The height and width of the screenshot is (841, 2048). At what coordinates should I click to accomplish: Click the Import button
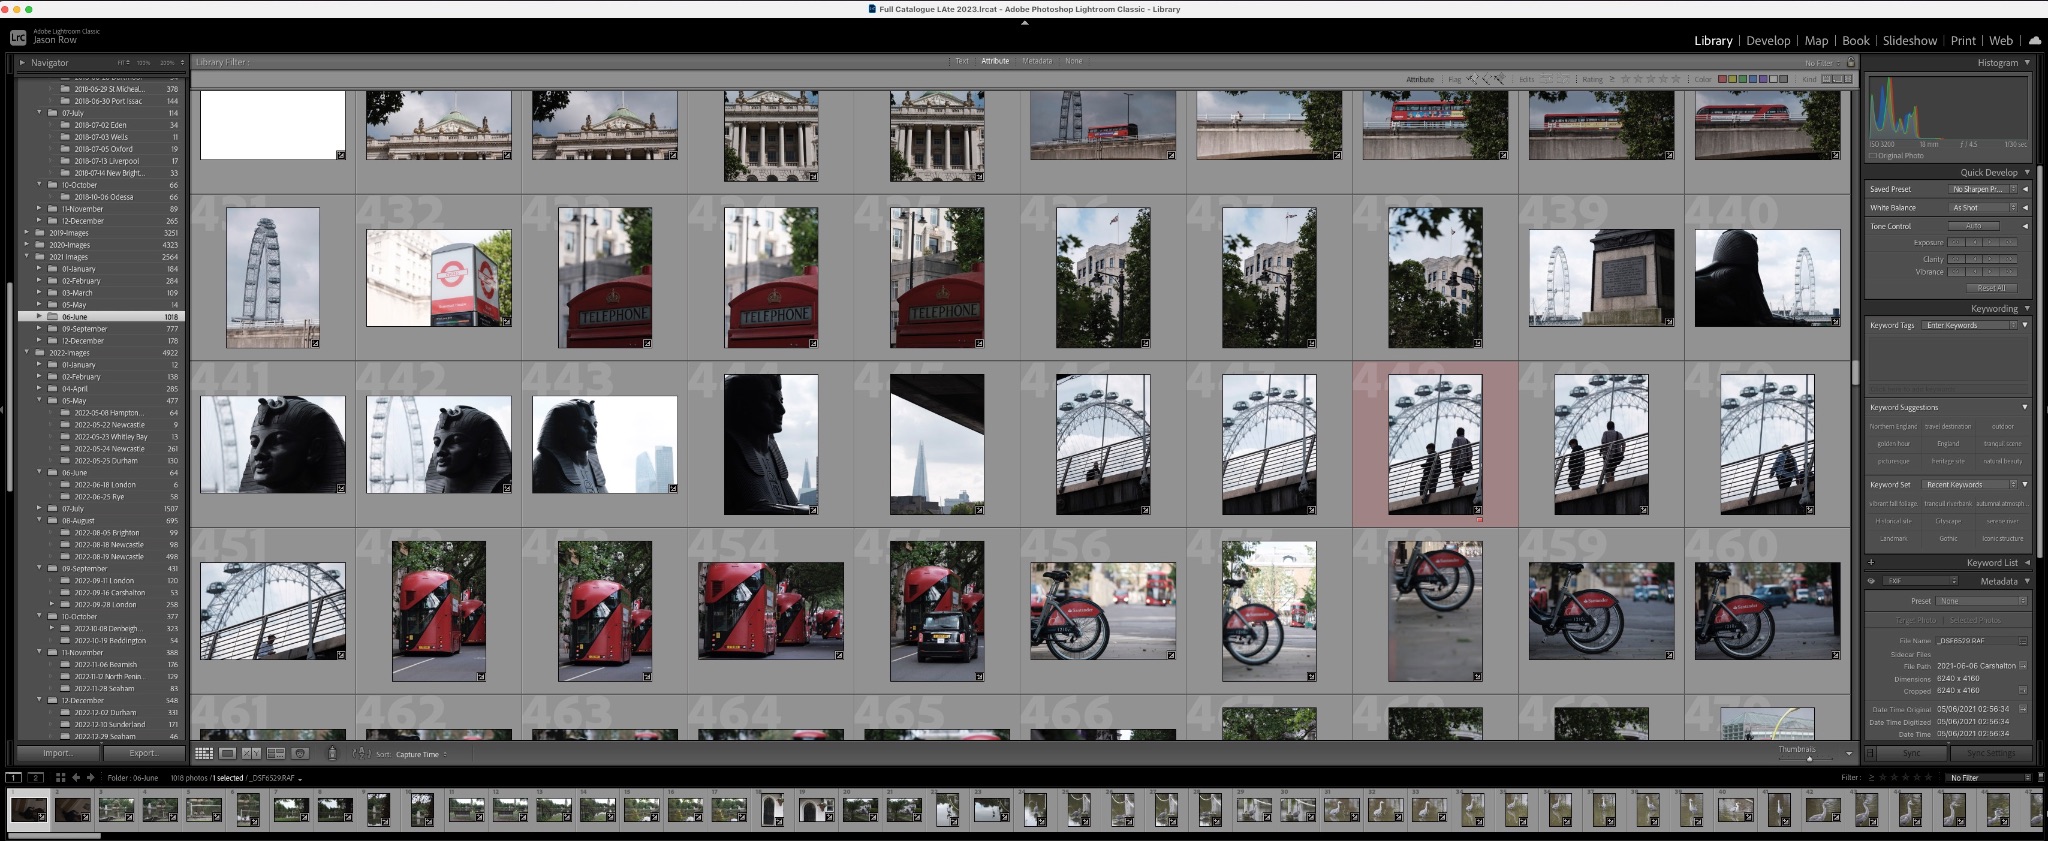coord(58,753)
